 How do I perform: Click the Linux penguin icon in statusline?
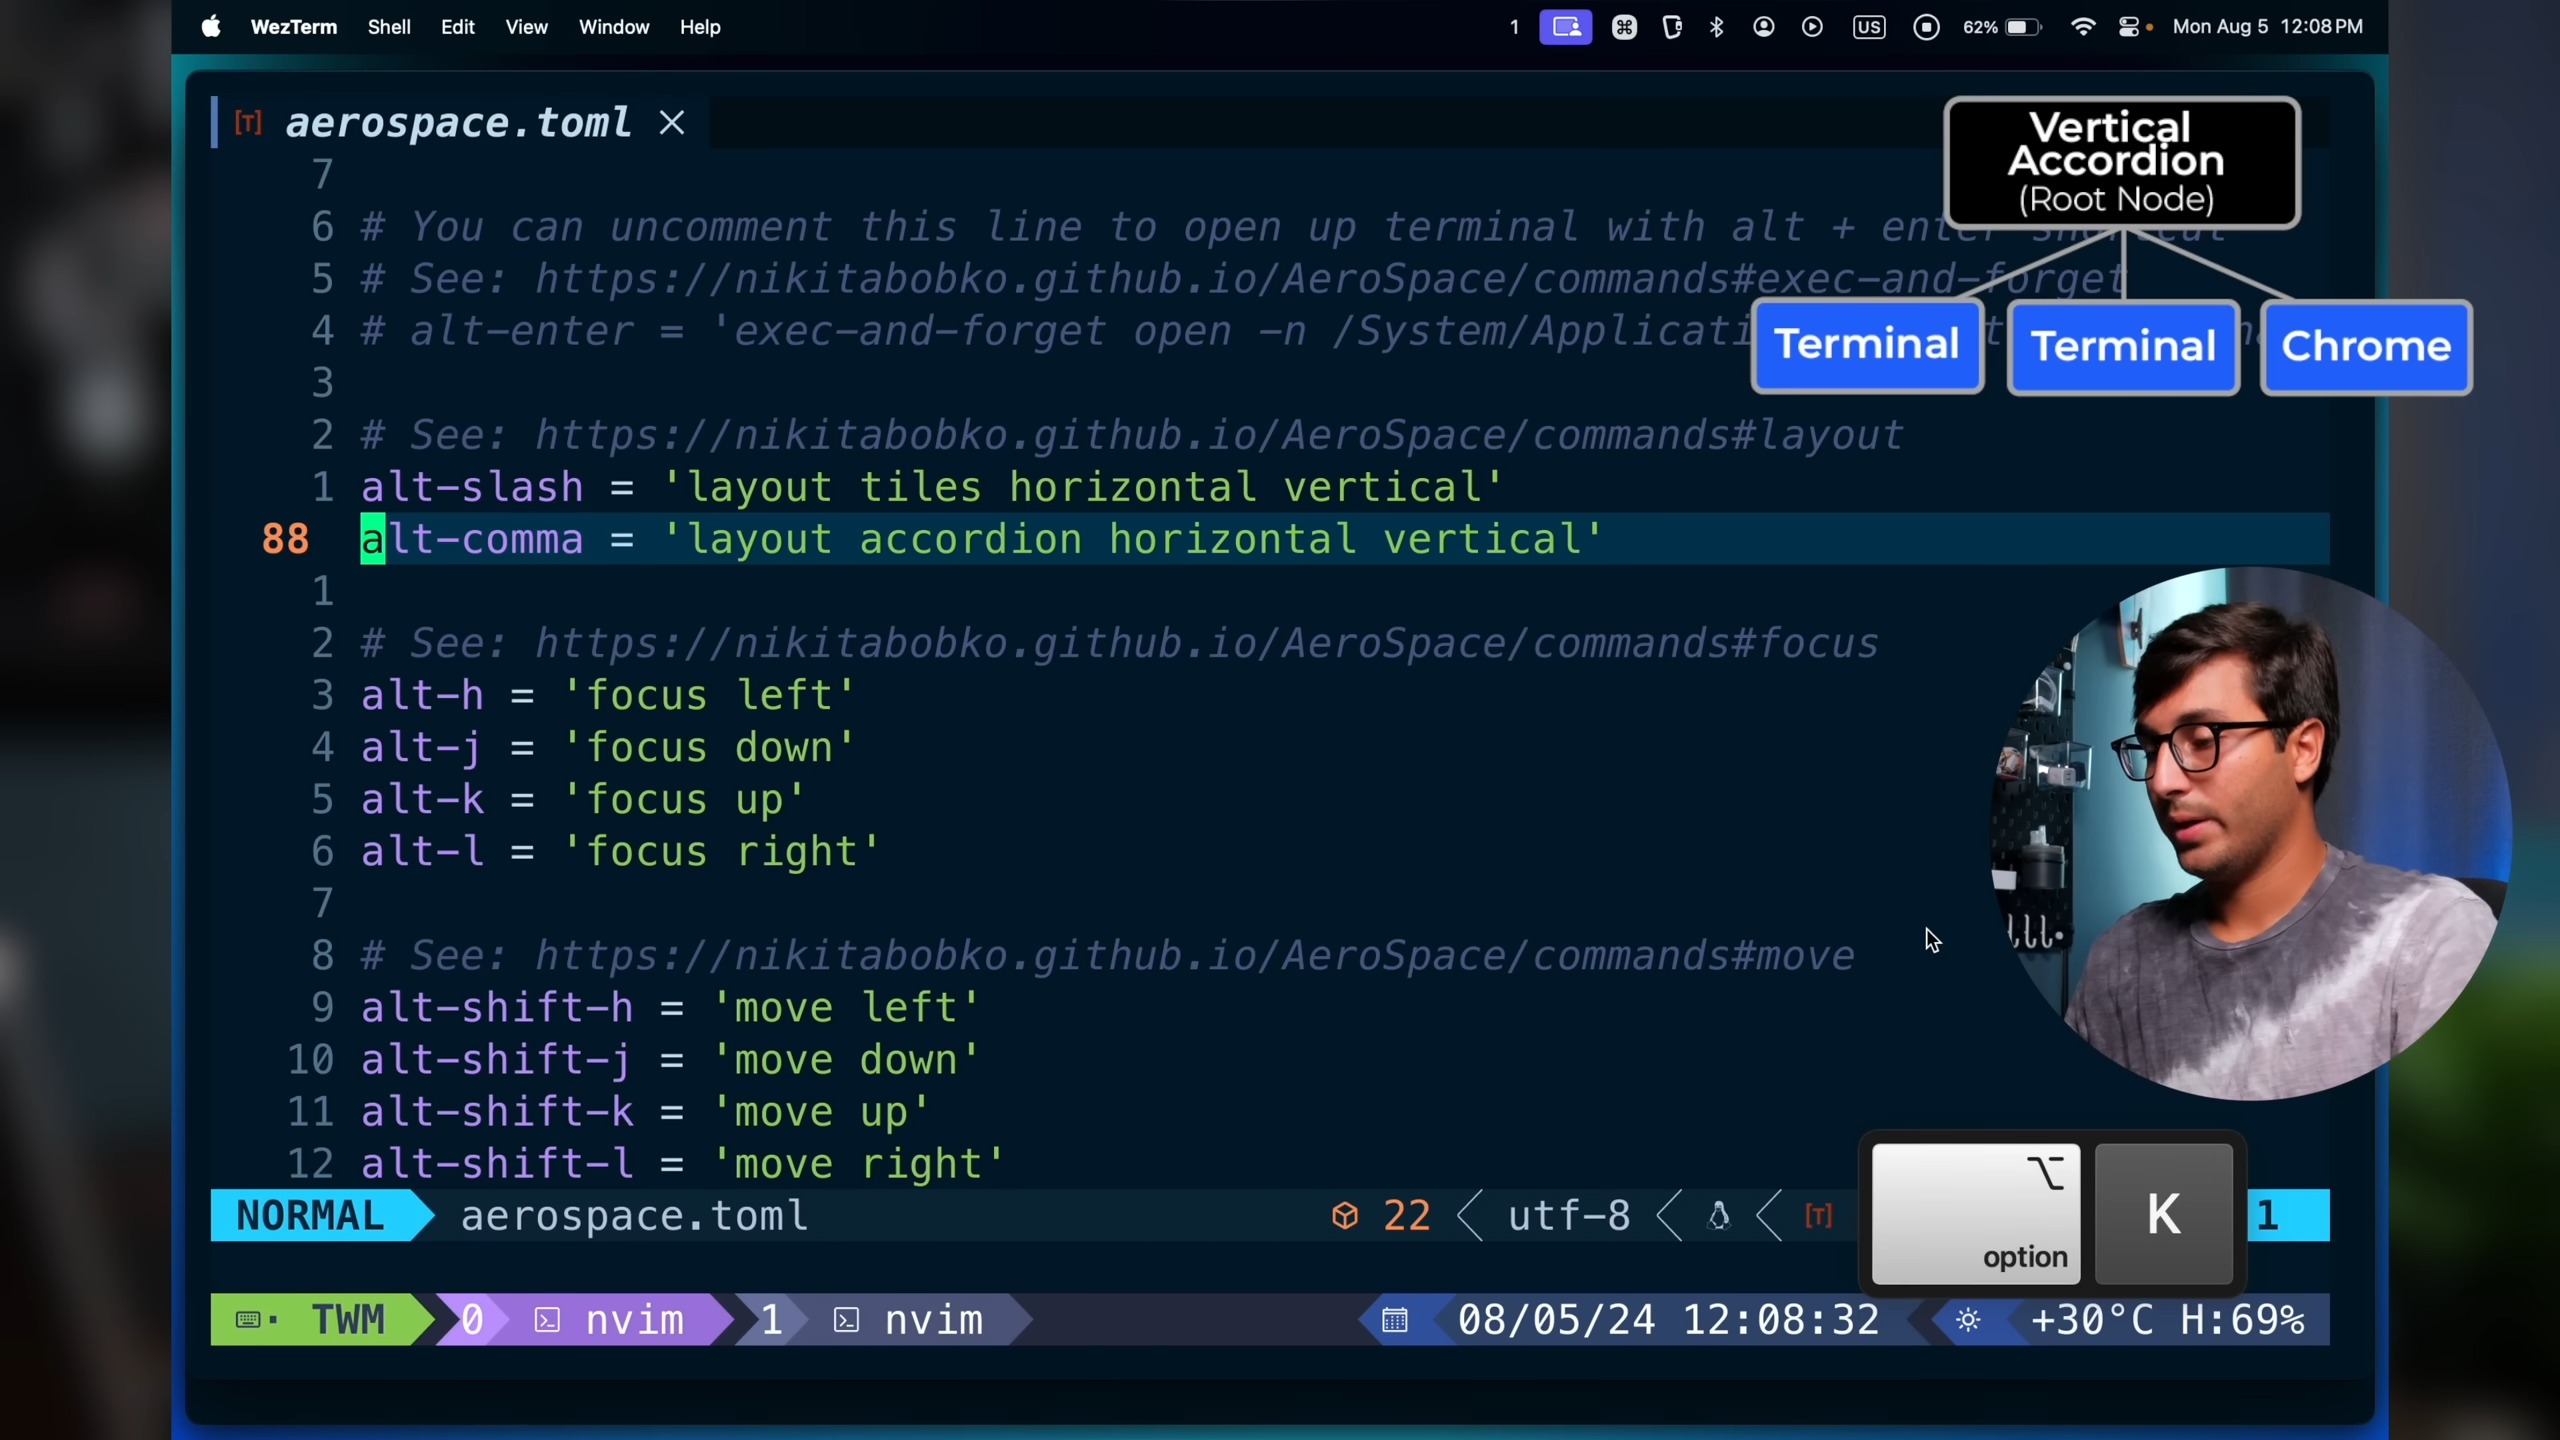coord(1719,1216)
